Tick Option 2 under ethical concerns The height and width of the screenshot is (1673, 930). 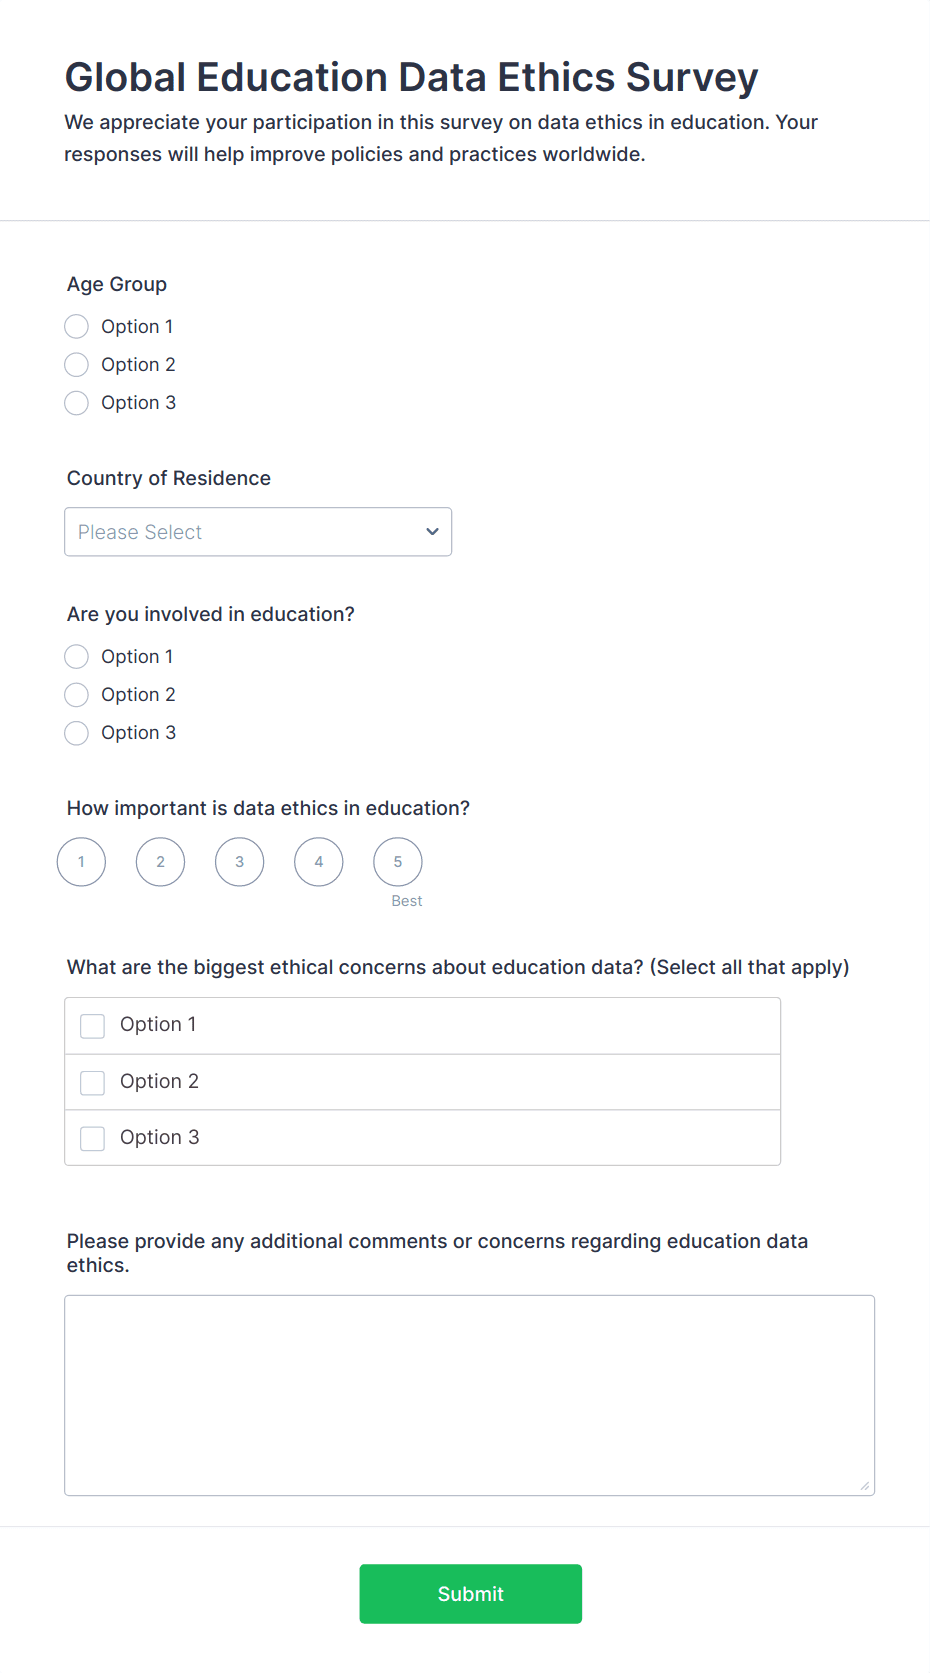tap(93, 1082)
